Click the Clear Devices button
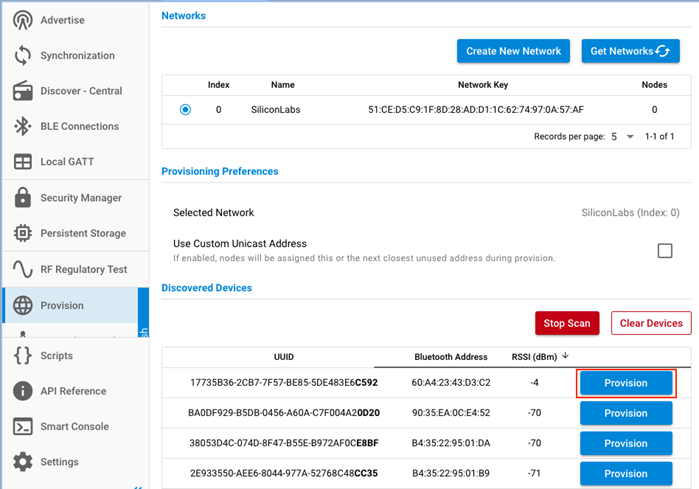The image size is (699, 489). click(x=651, y=323)
